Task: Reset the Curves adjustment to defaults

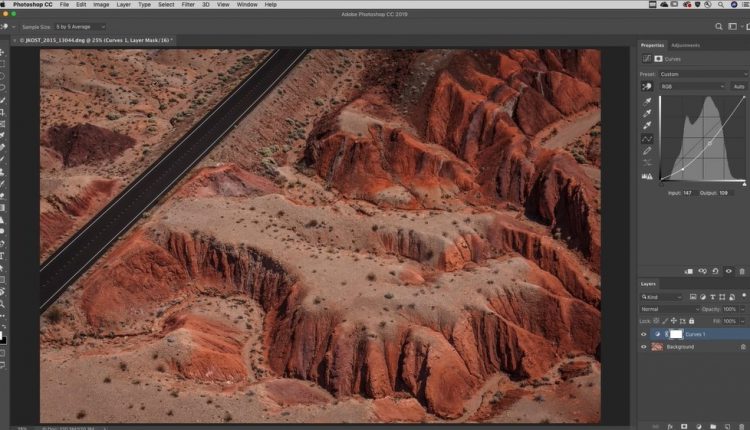Action: point(714,271)
